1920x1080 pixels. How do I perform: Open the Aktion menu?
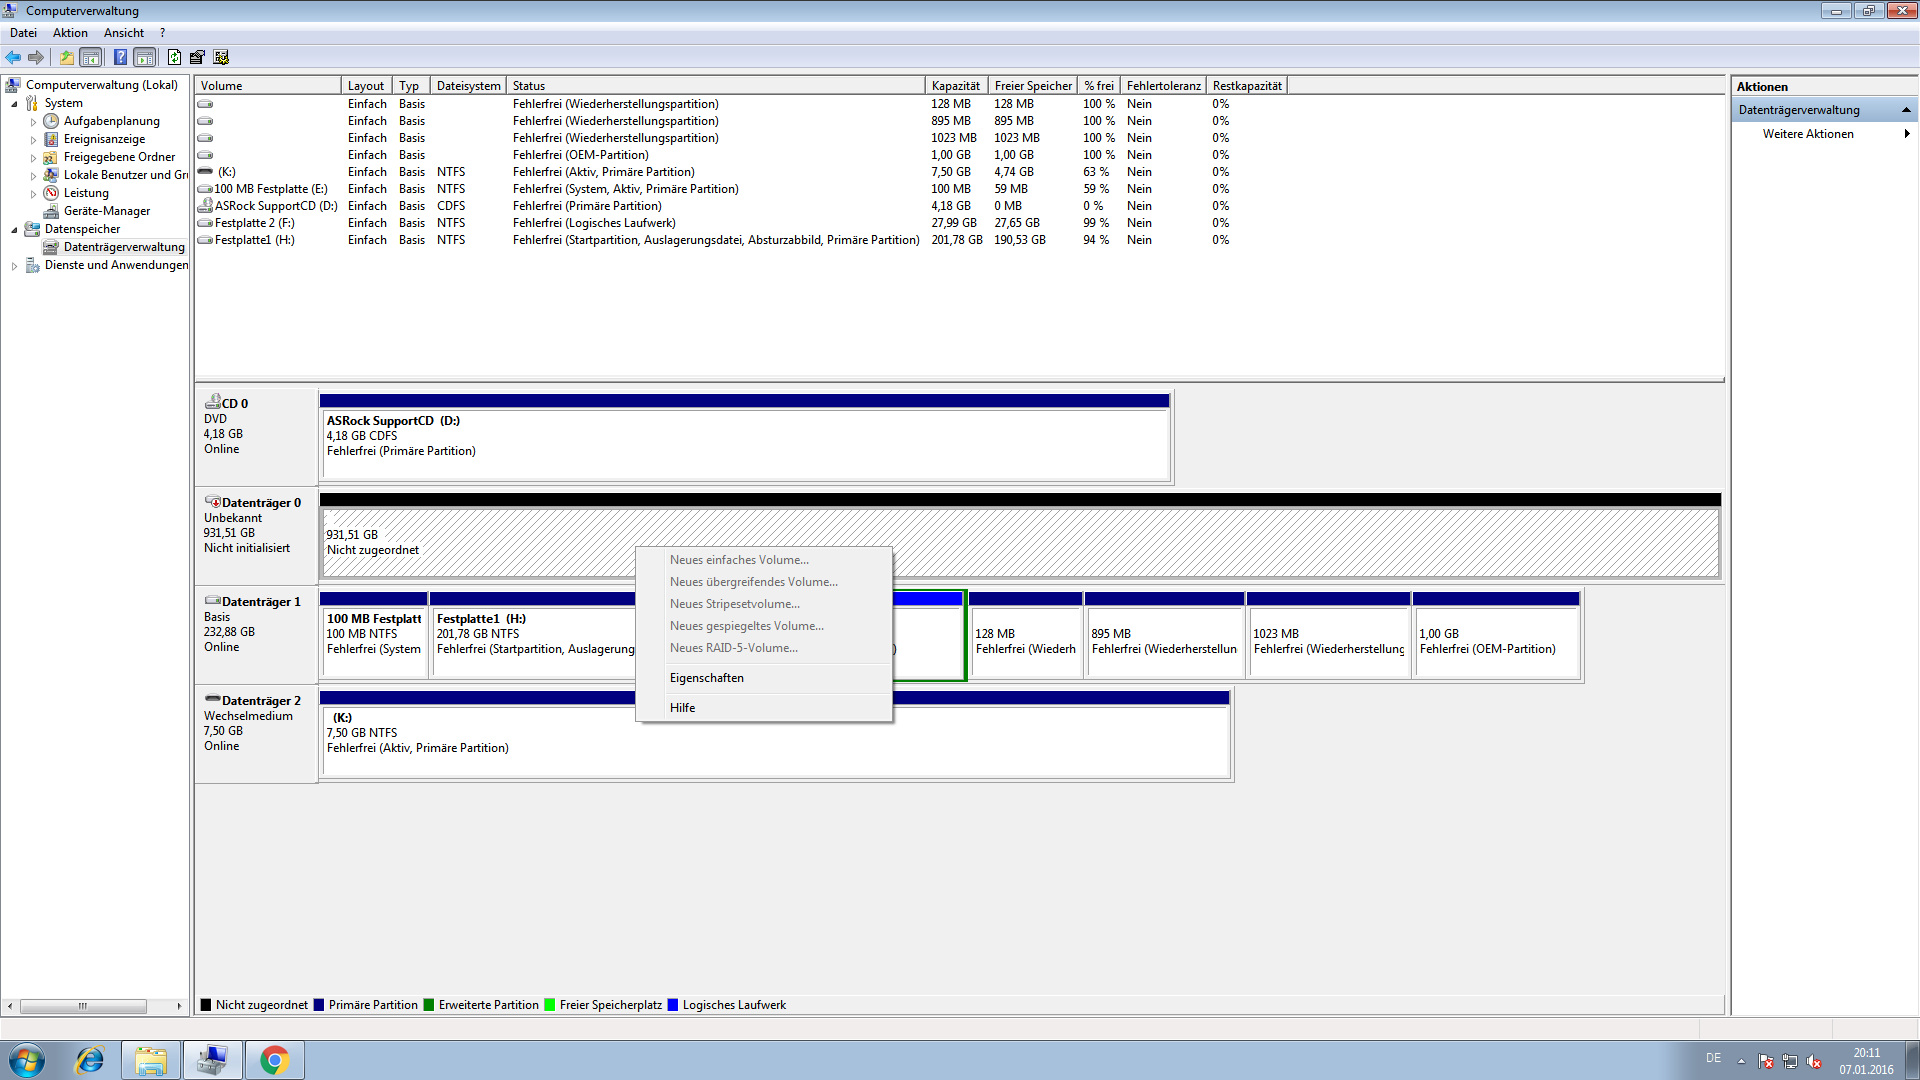point(70,33)
